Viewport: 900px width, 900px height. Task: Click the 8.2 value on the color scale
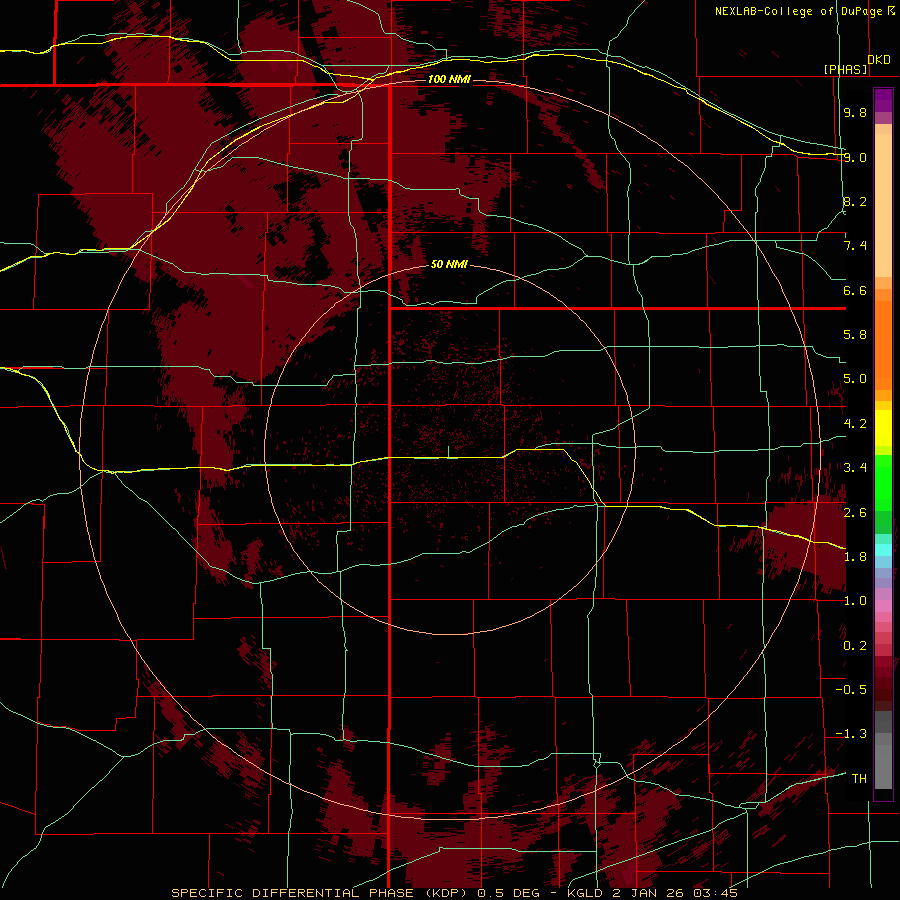(855, 201)
